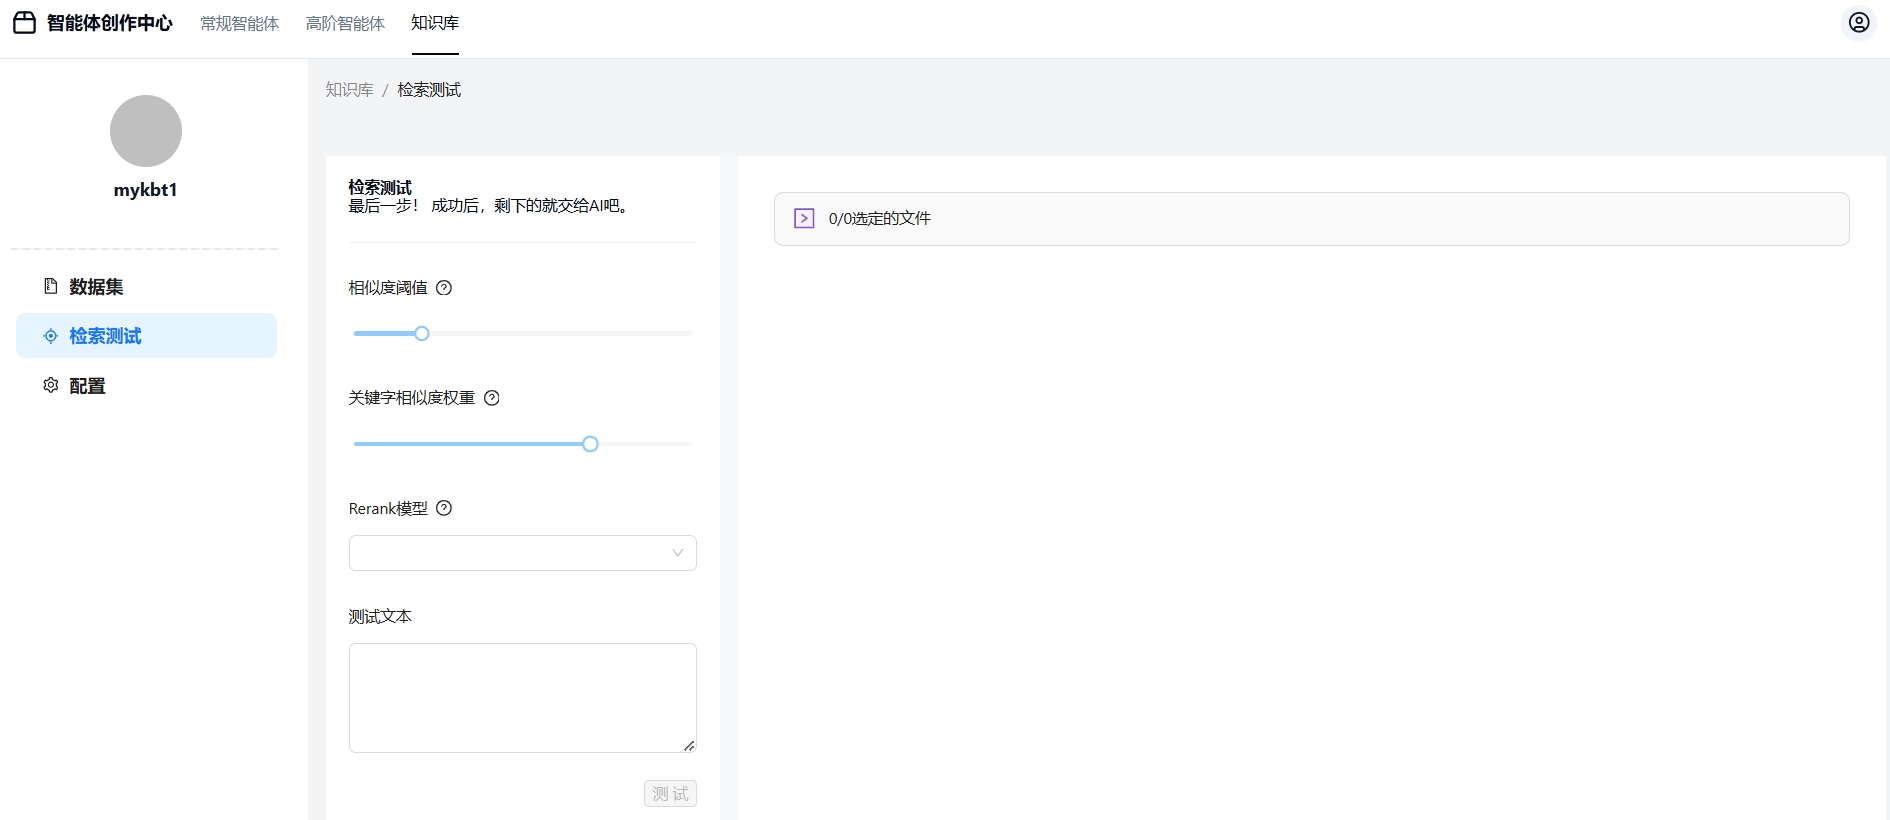1890x820 pixels.
Task: Click the mykbt1 avatar circle
Action: click(146, 131)
